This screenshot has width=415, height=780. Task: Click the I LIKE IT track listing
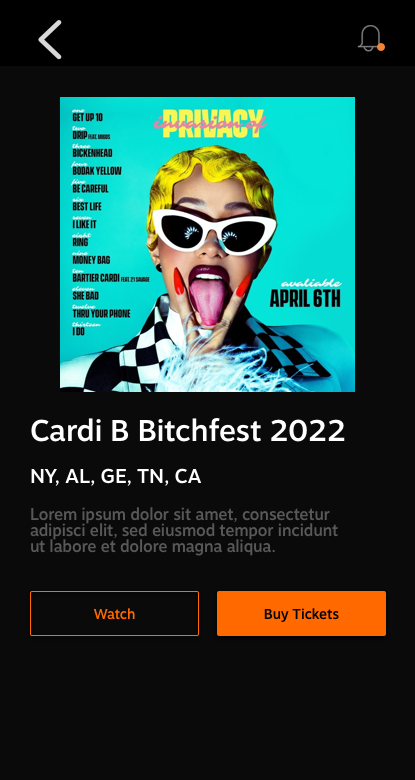pyautogui.click(x=84, y=224)
